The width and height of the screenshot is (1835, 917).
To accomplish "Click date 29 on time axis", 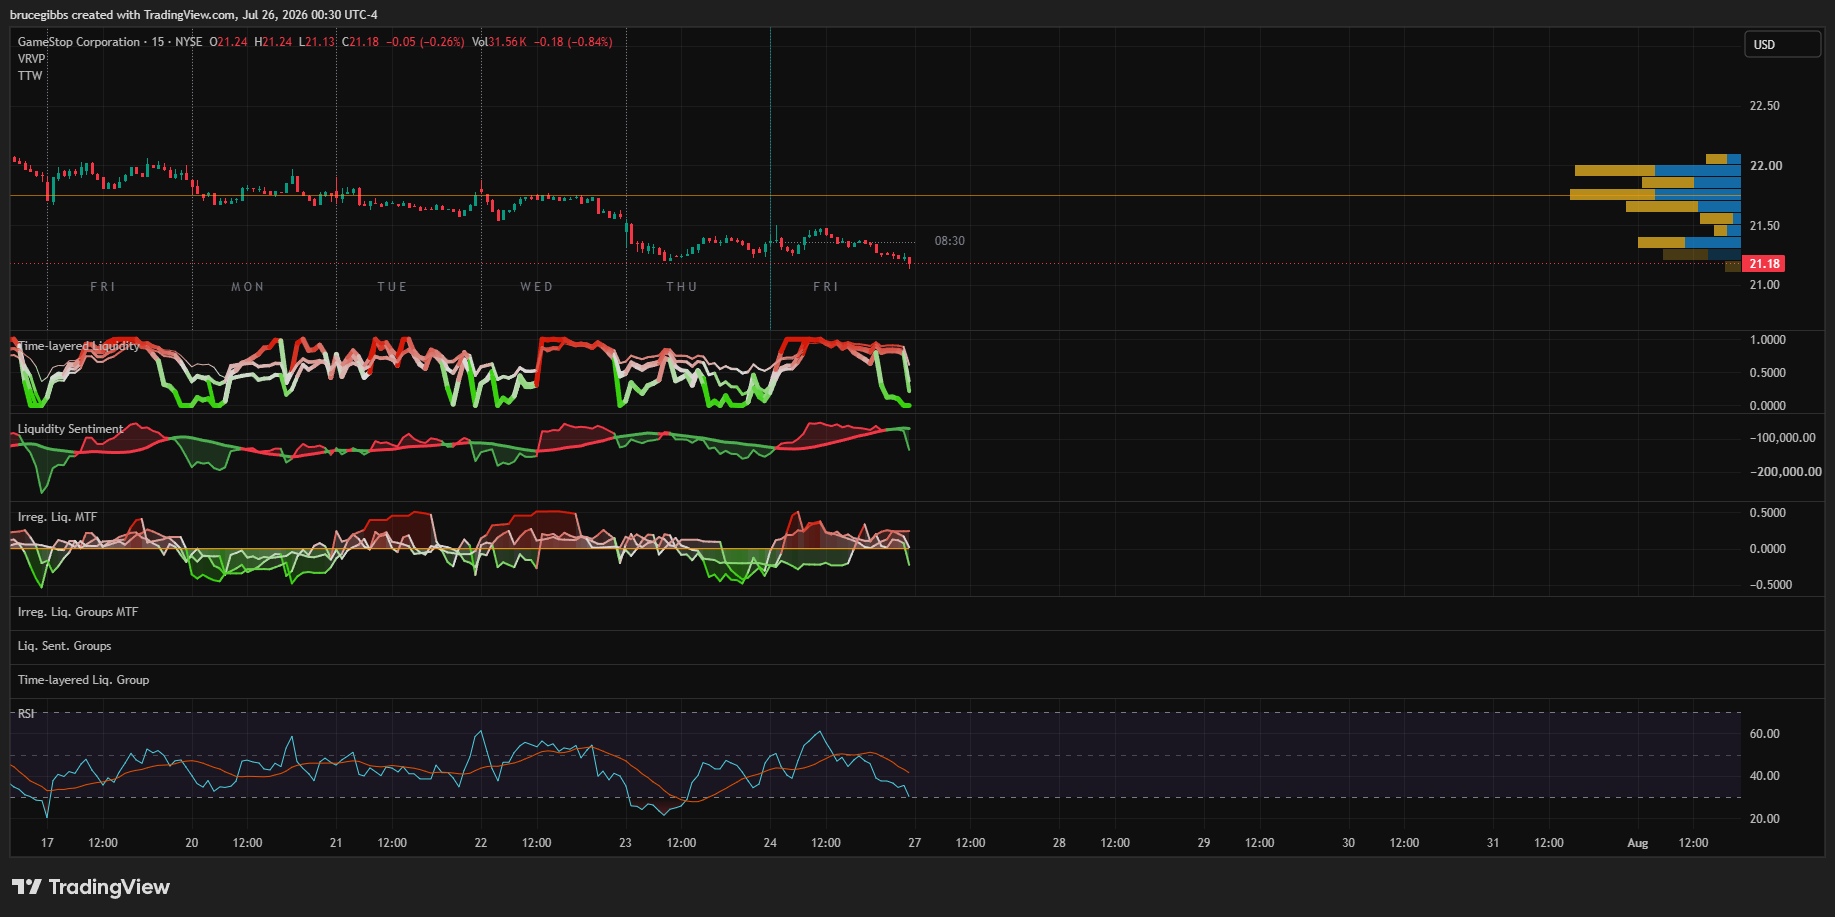I will [1204, 843].
